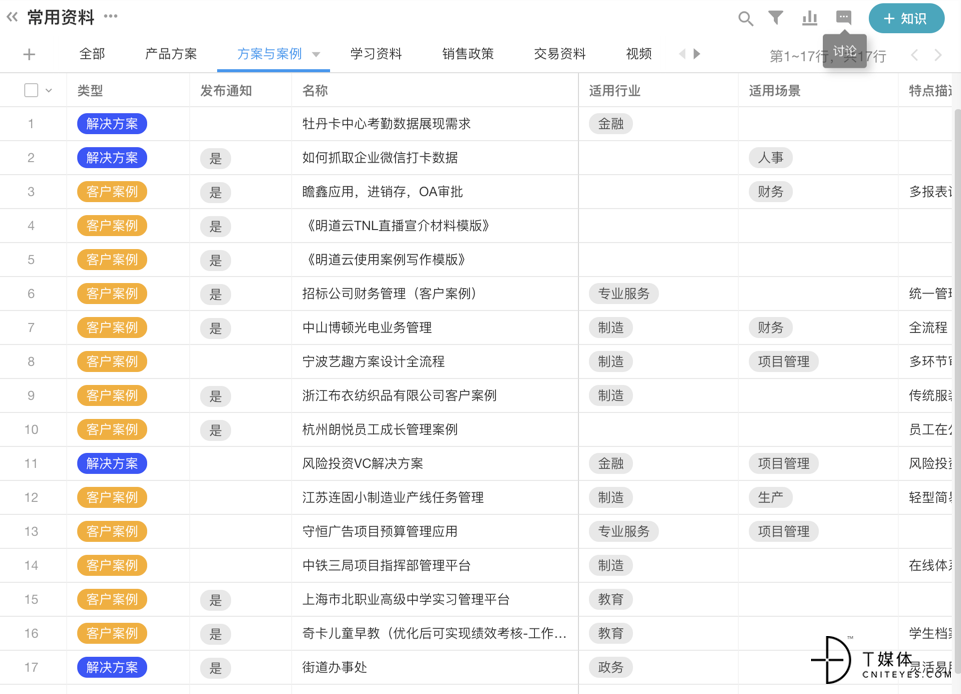Open record 奇卡儿童早教（优化后可实现绩效考核
961x694 pixels.
tap(434, 633)
